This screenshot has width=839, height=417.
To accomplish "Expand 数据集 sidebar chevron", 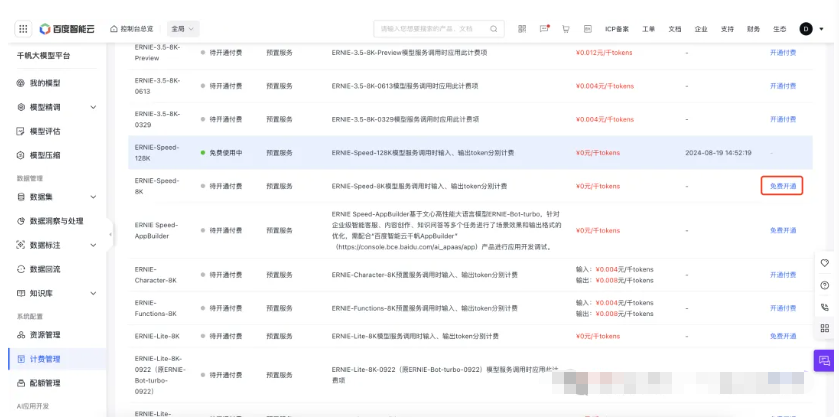I will pyautogui.click(x=93, y=197).
